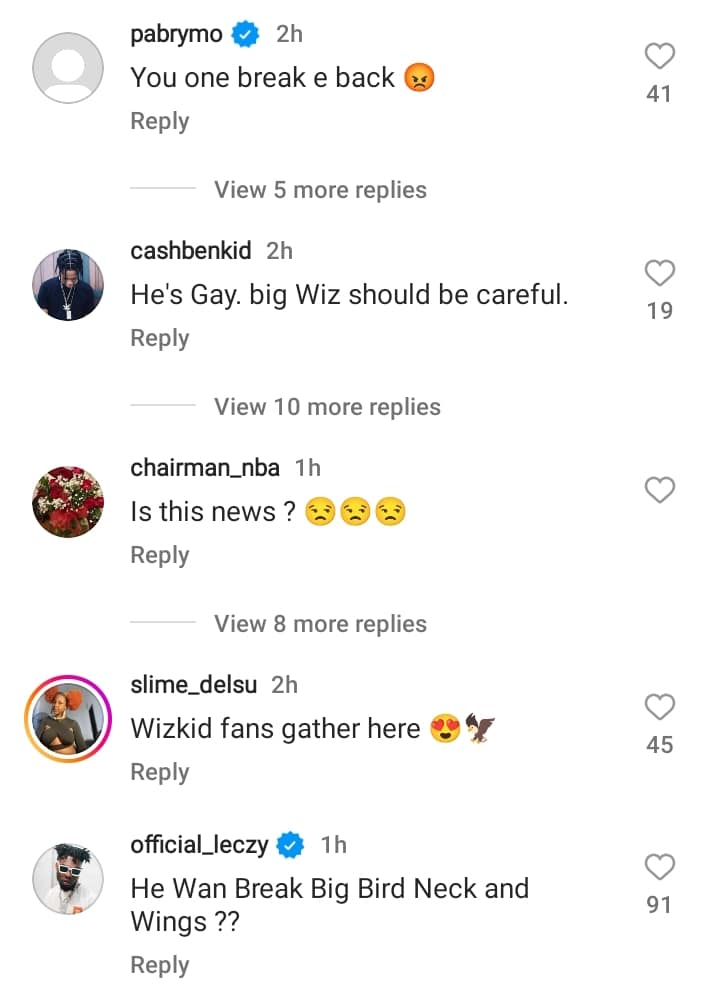
Task: View slime_delsu's story ring avatar
Action: tap(68, 719)
